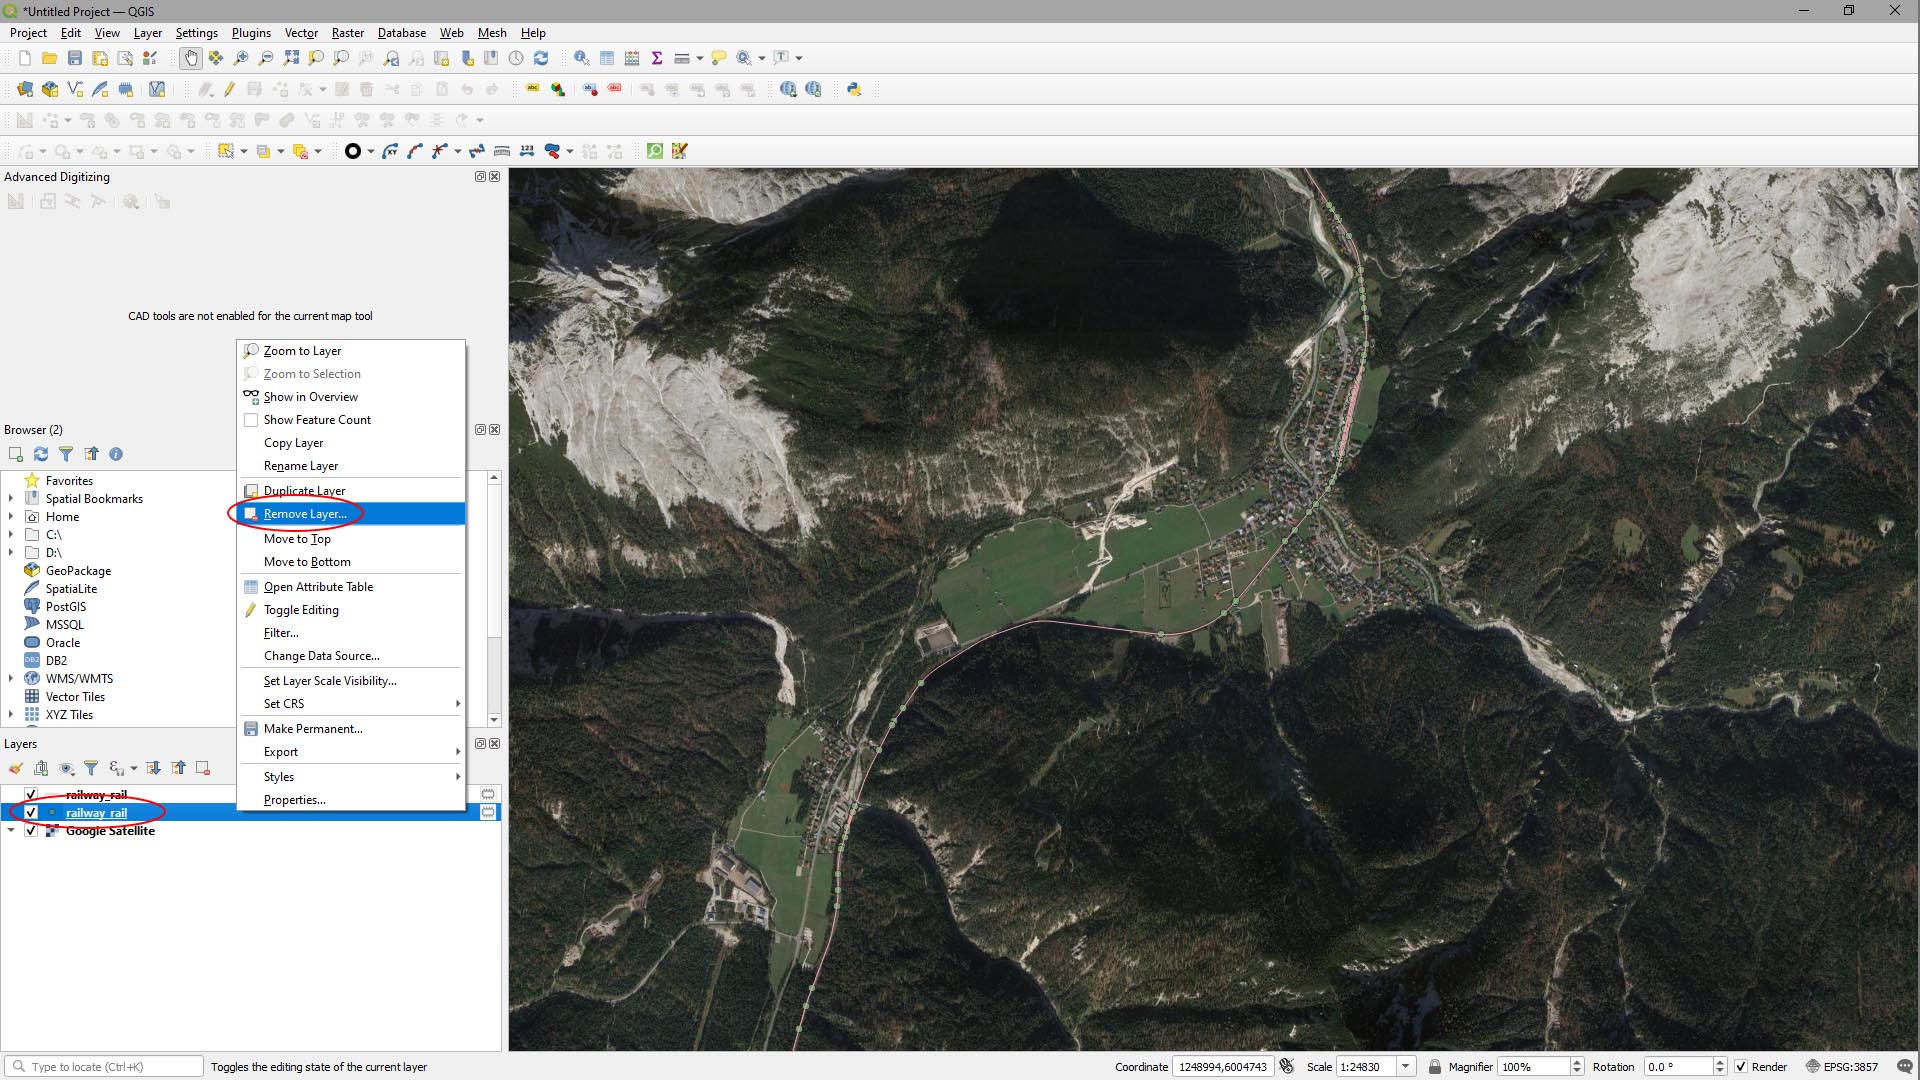This screenshot has width=1920, height=1080.
Task: Open the Scale dropdown arrow
Action: (x=1406, y=1067)
